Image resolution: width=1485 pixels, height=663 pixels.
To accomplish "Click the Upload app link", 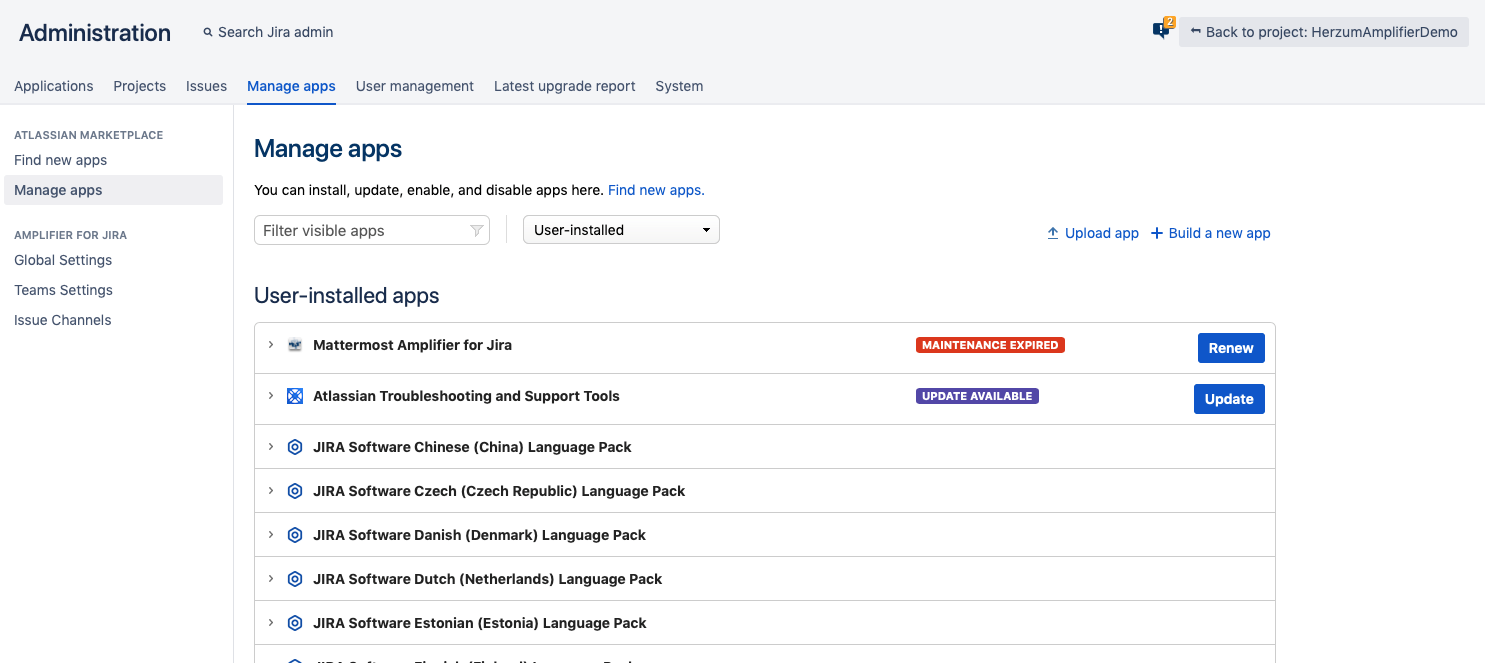I will point(1092,233).
